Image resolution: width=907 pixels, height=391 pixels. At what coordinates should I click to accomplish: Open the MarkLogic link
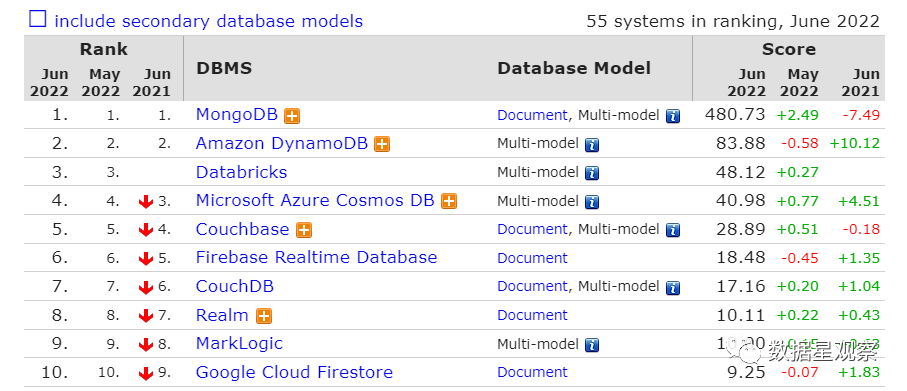239,344
